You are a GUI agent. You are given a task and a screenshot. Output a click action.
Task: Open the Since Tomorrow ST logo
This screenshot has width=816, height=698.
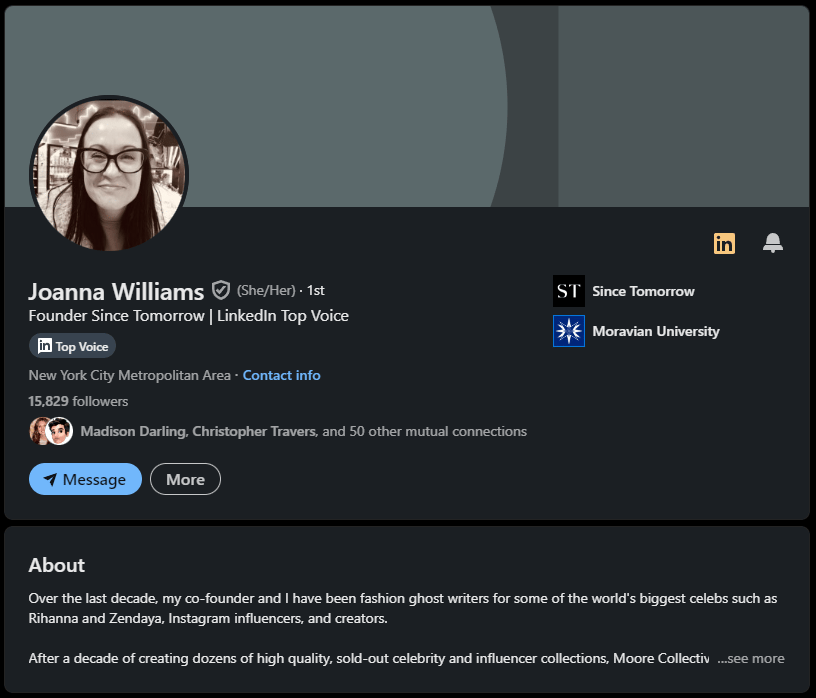(x=569, y=291)
